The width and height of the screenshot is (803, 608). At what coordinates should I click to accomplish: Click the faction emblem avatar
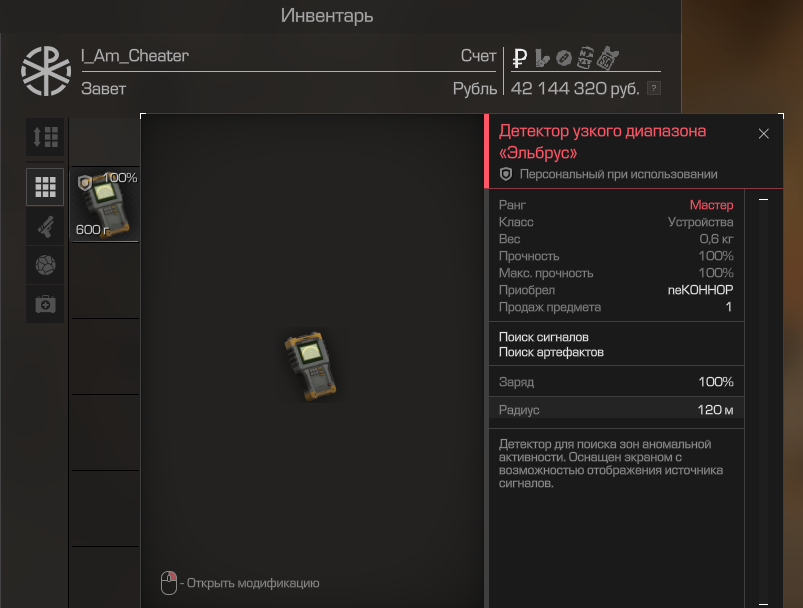click(x=46, y=71)
